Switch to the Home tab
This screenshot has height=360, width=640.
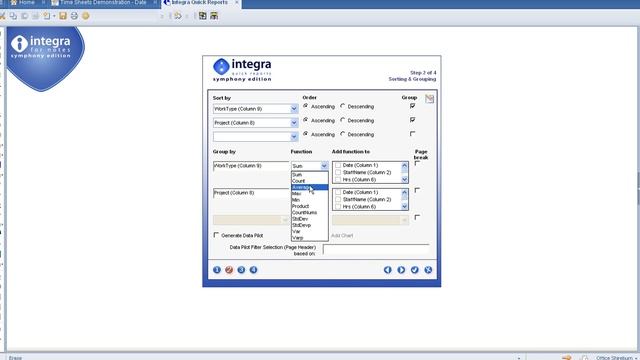pos(23,2)
